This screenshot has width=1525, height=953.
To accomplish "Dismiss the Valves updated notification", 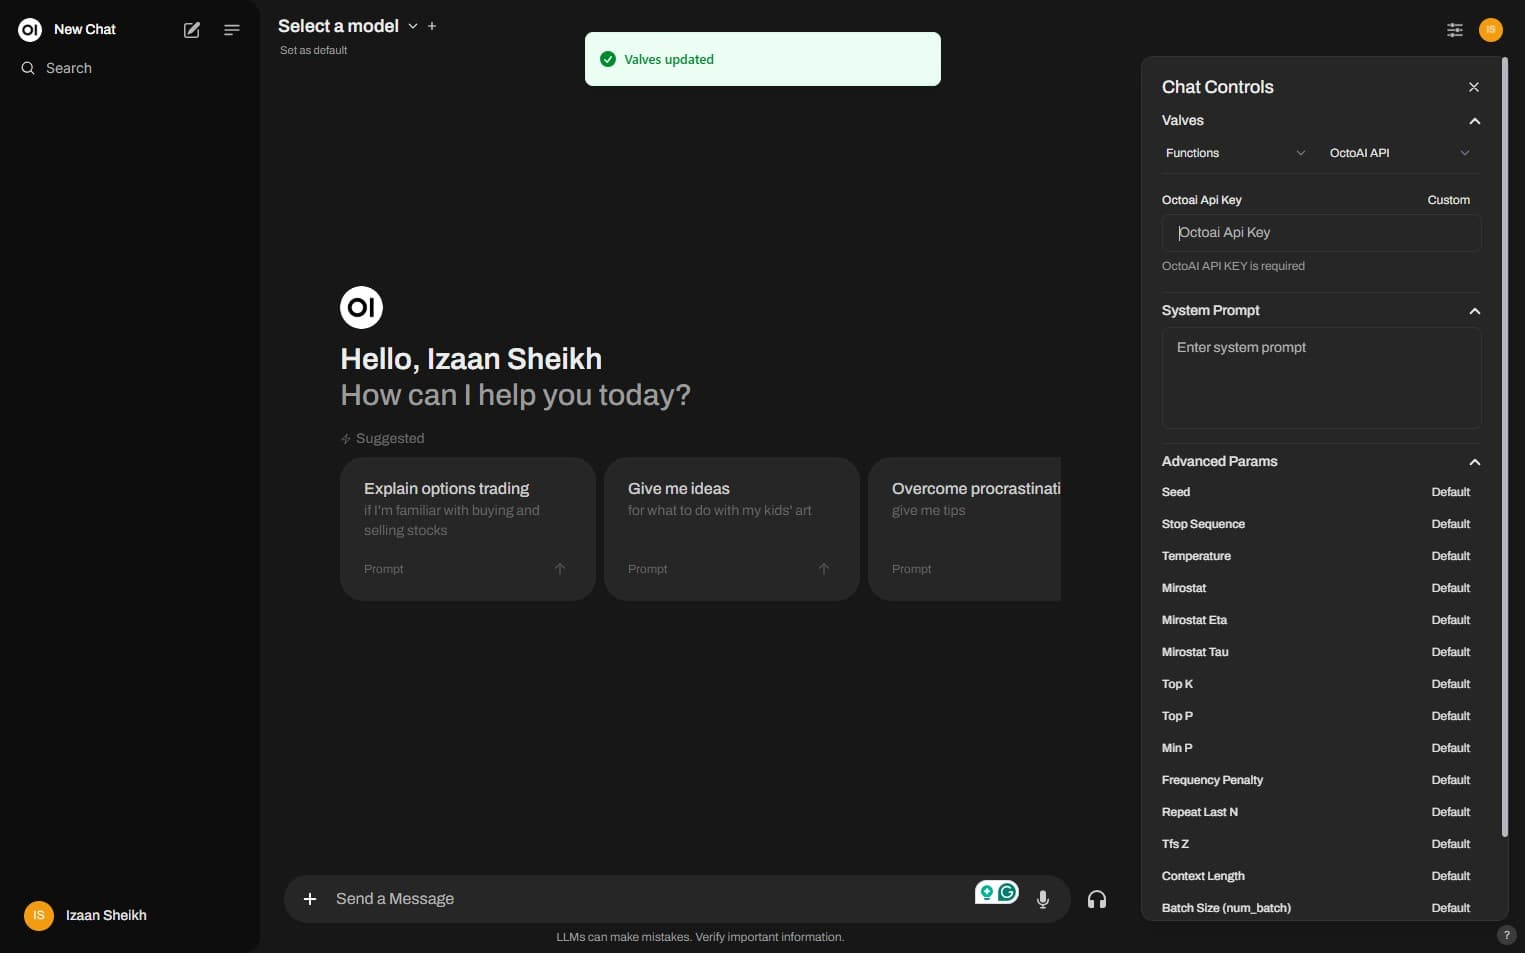I will pos(762,59).
